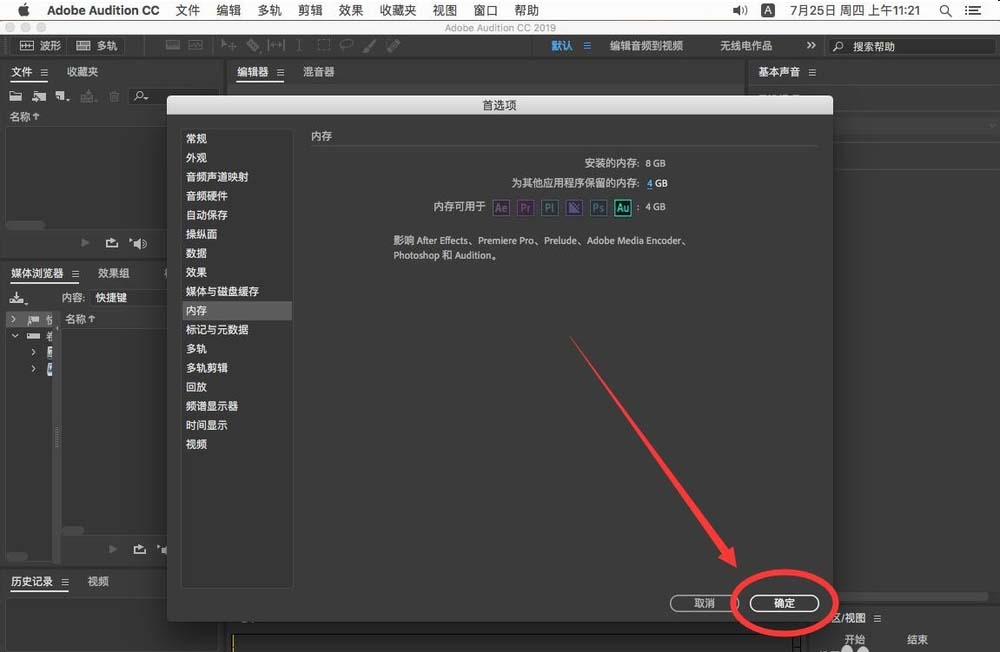
Task: Play preview in Media Browser panel
Action: (113, 549)
